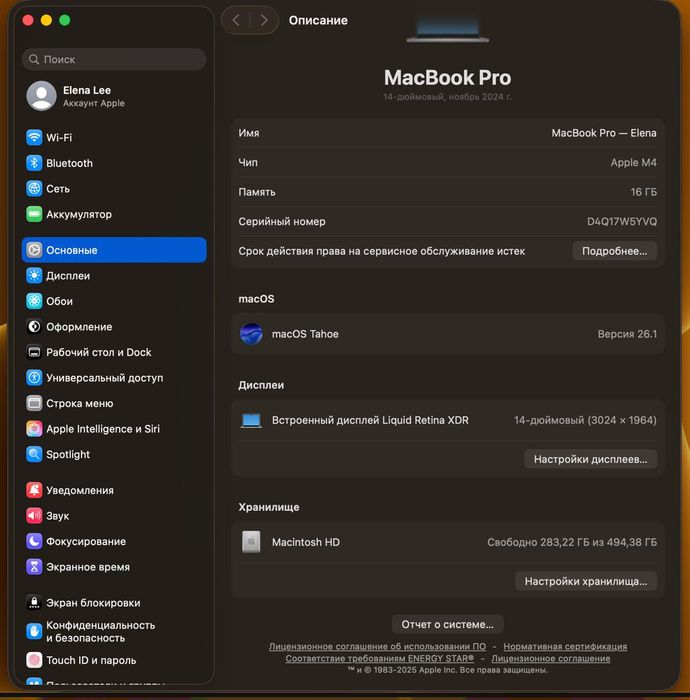The width and height of the screenshot is (690, 700).
Task: Click the hourglass icon for Экранное время
Action: point(34,567)
